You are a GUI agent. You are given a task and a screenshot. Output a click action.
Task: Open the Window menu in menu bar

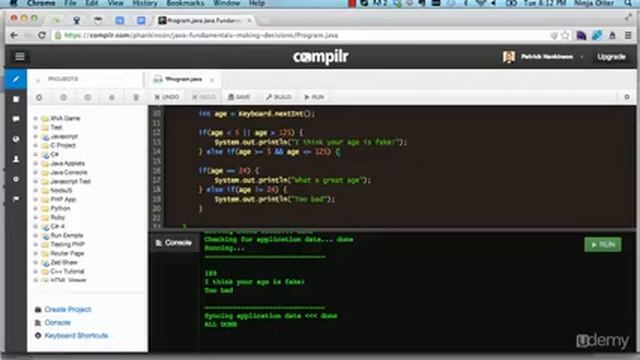pos(227,3)
